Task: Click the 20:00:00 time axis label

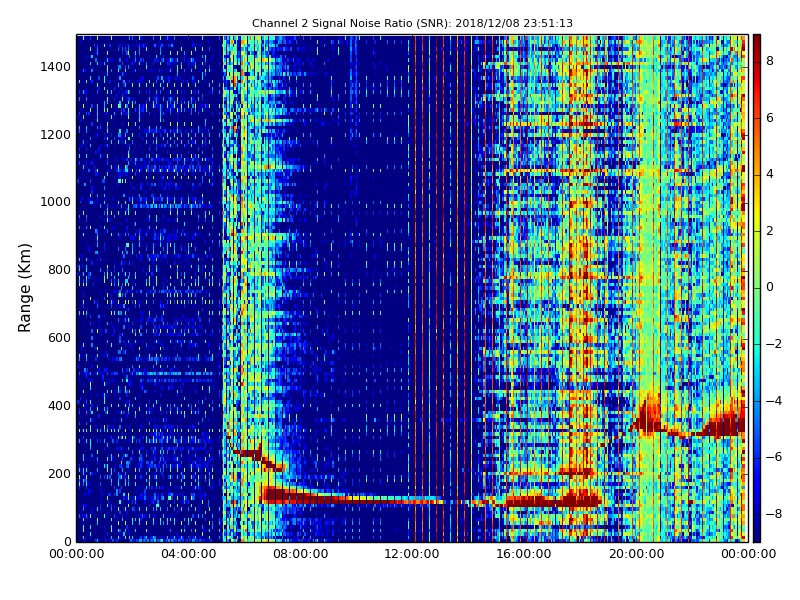Action: click(x=636, y=554)
